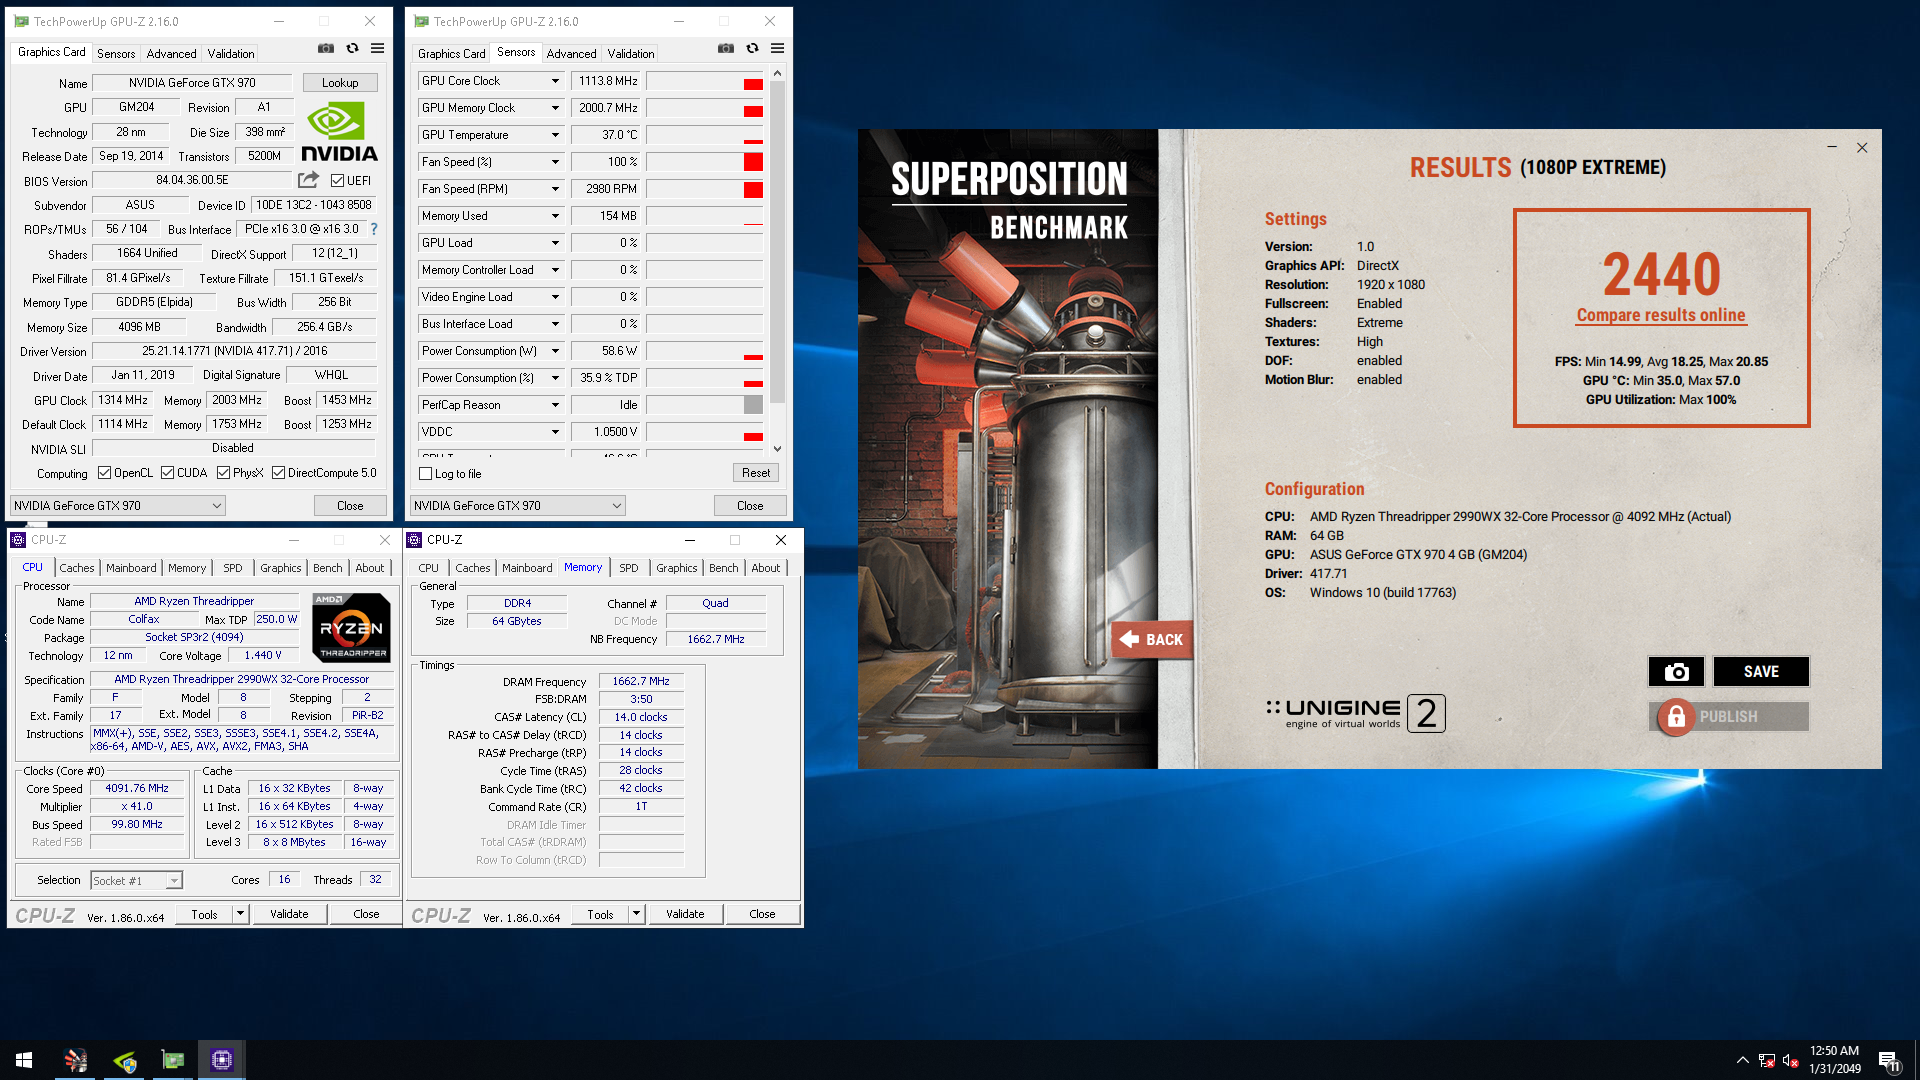Click the UNIGINE 2 logo

[1355, 713]
